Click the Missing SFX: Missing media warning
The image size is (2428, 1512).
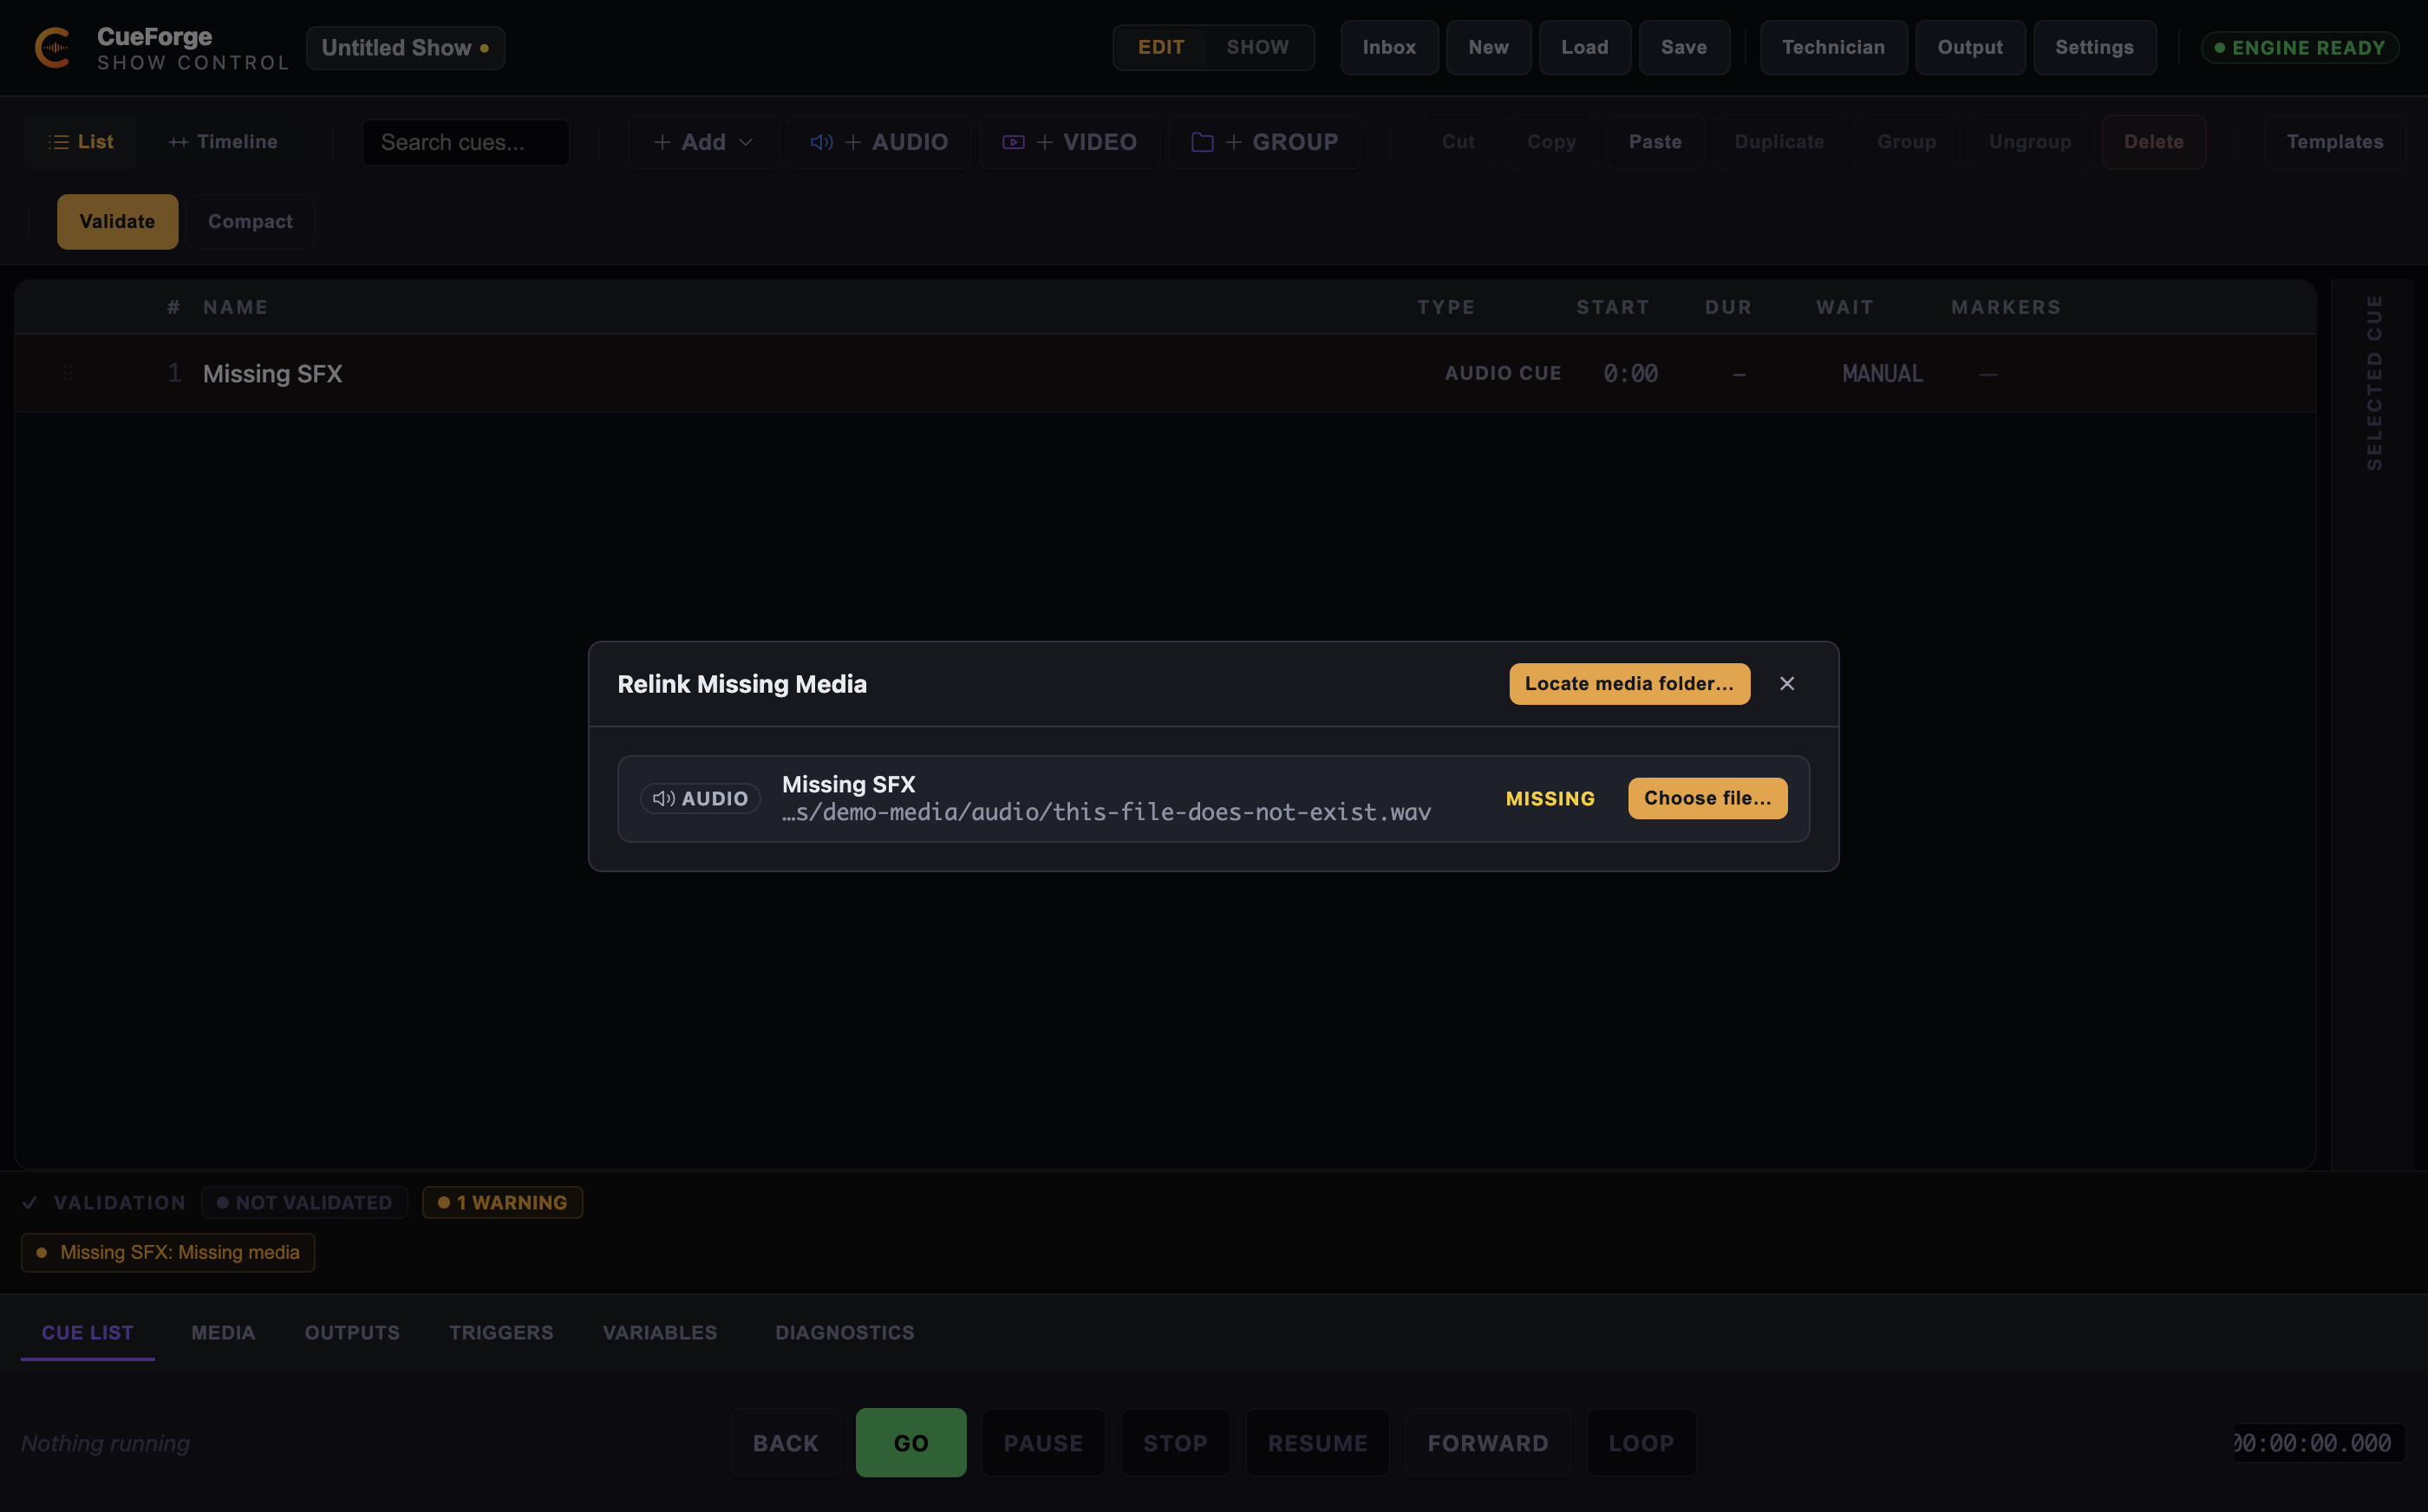click(168, 1252)
